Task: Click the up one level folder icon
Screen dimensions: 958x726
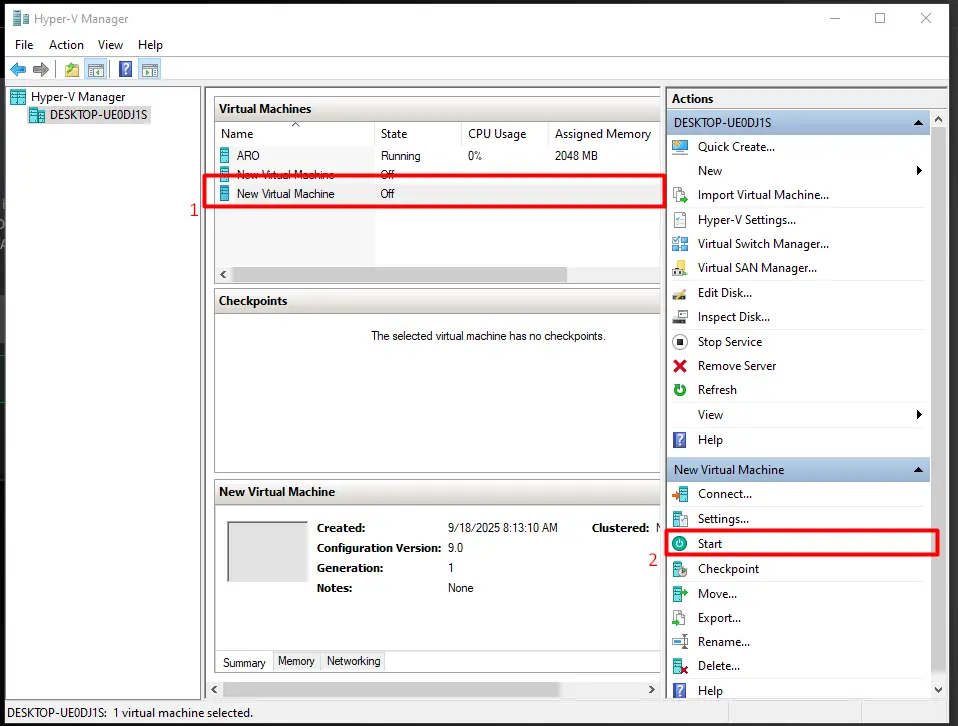Action: (x=72, y=70)
